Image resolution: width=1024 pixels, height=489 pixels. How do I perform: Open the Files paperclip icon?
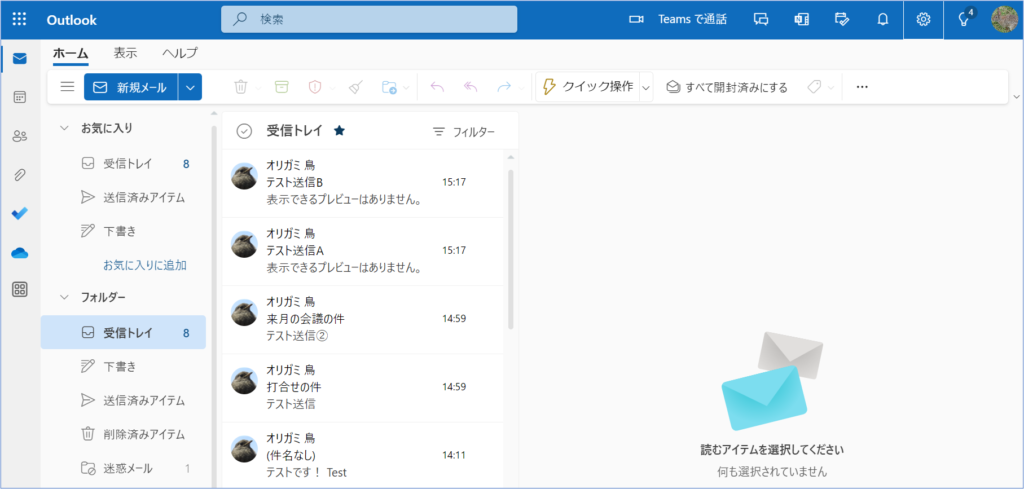pyautogui.click(x=20, y=175)
